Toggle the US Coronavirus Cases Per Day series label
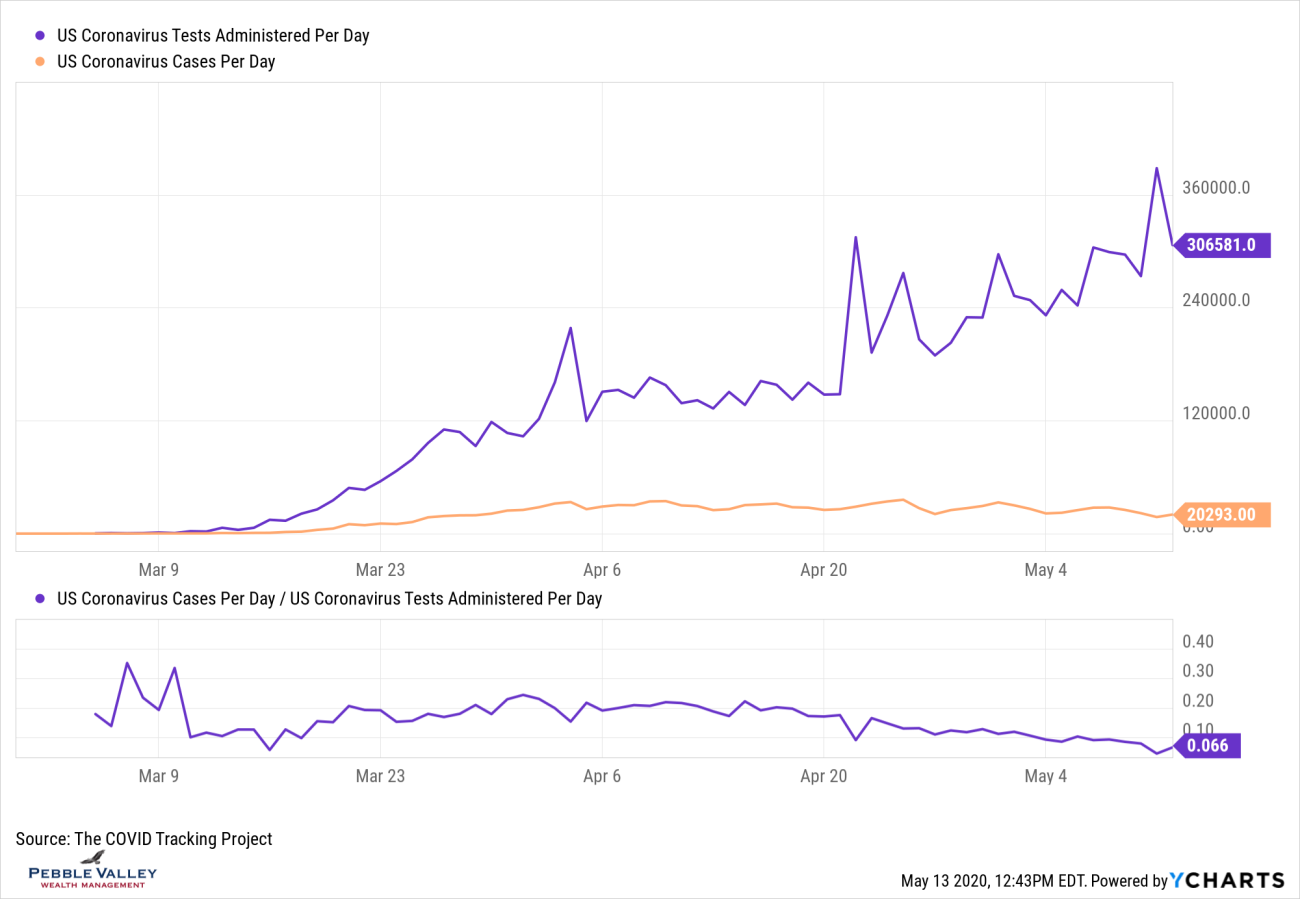 [166, 62]
